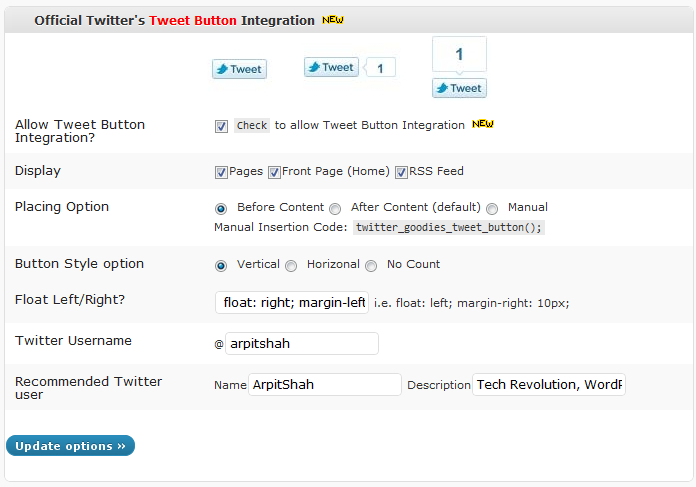
Task: Click the vertical Tweet button preview under the count box
Action: 459,88
